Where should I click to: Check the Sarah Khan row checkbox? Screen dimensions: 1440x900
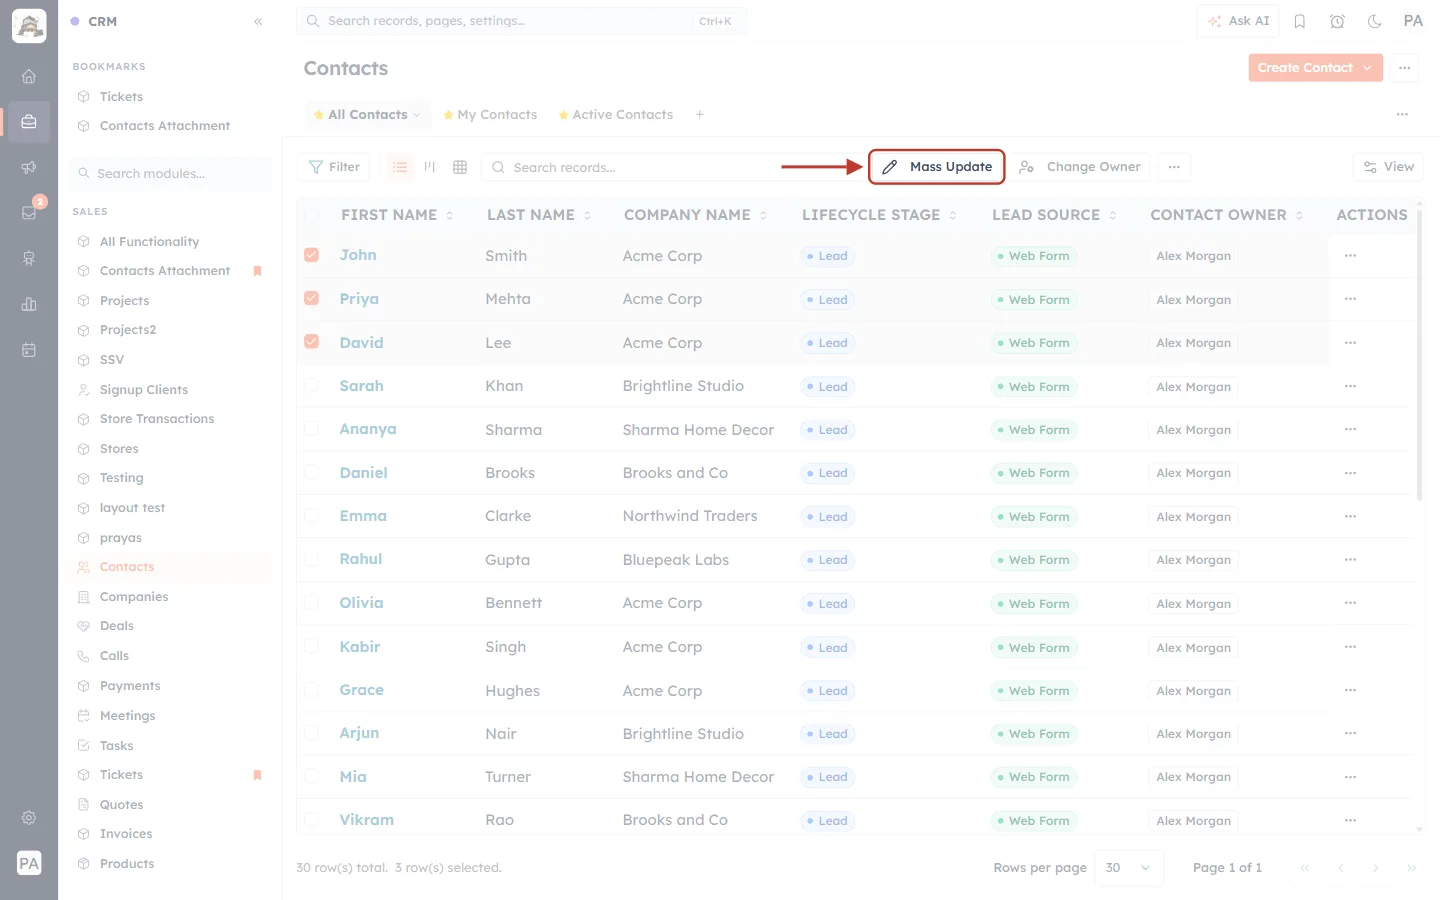pos(312,385)
